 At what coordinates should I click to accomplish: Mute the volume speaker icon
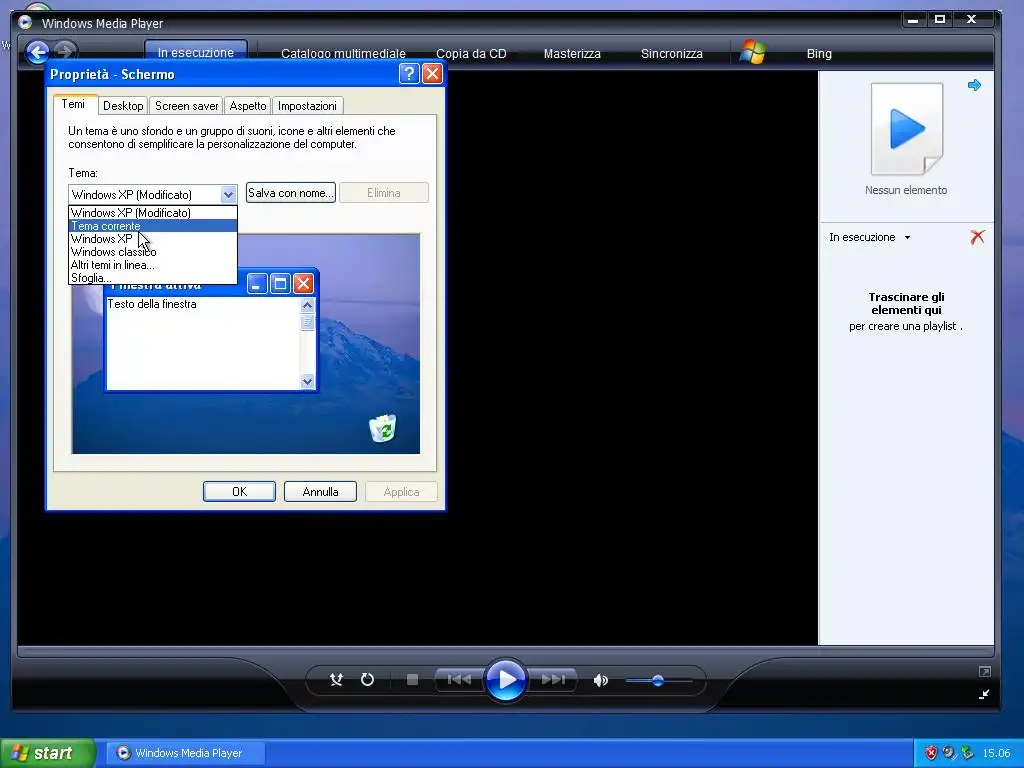pos(600,680)
